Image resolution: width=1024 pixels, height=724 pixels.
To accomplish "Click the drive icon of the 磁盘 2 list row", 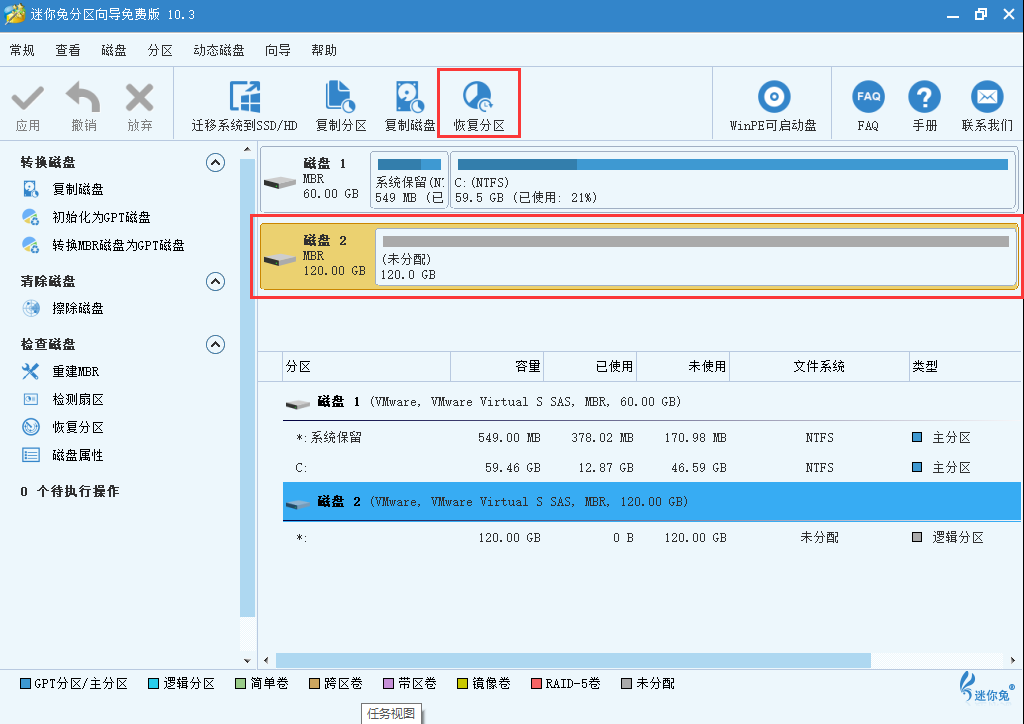I will click(298, 504).
